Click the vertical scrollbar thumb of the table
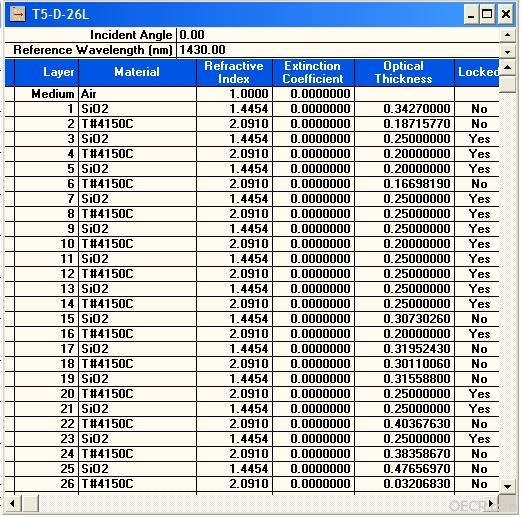The height and width of the screenshot is (517, 522). (x=508, y=84)
